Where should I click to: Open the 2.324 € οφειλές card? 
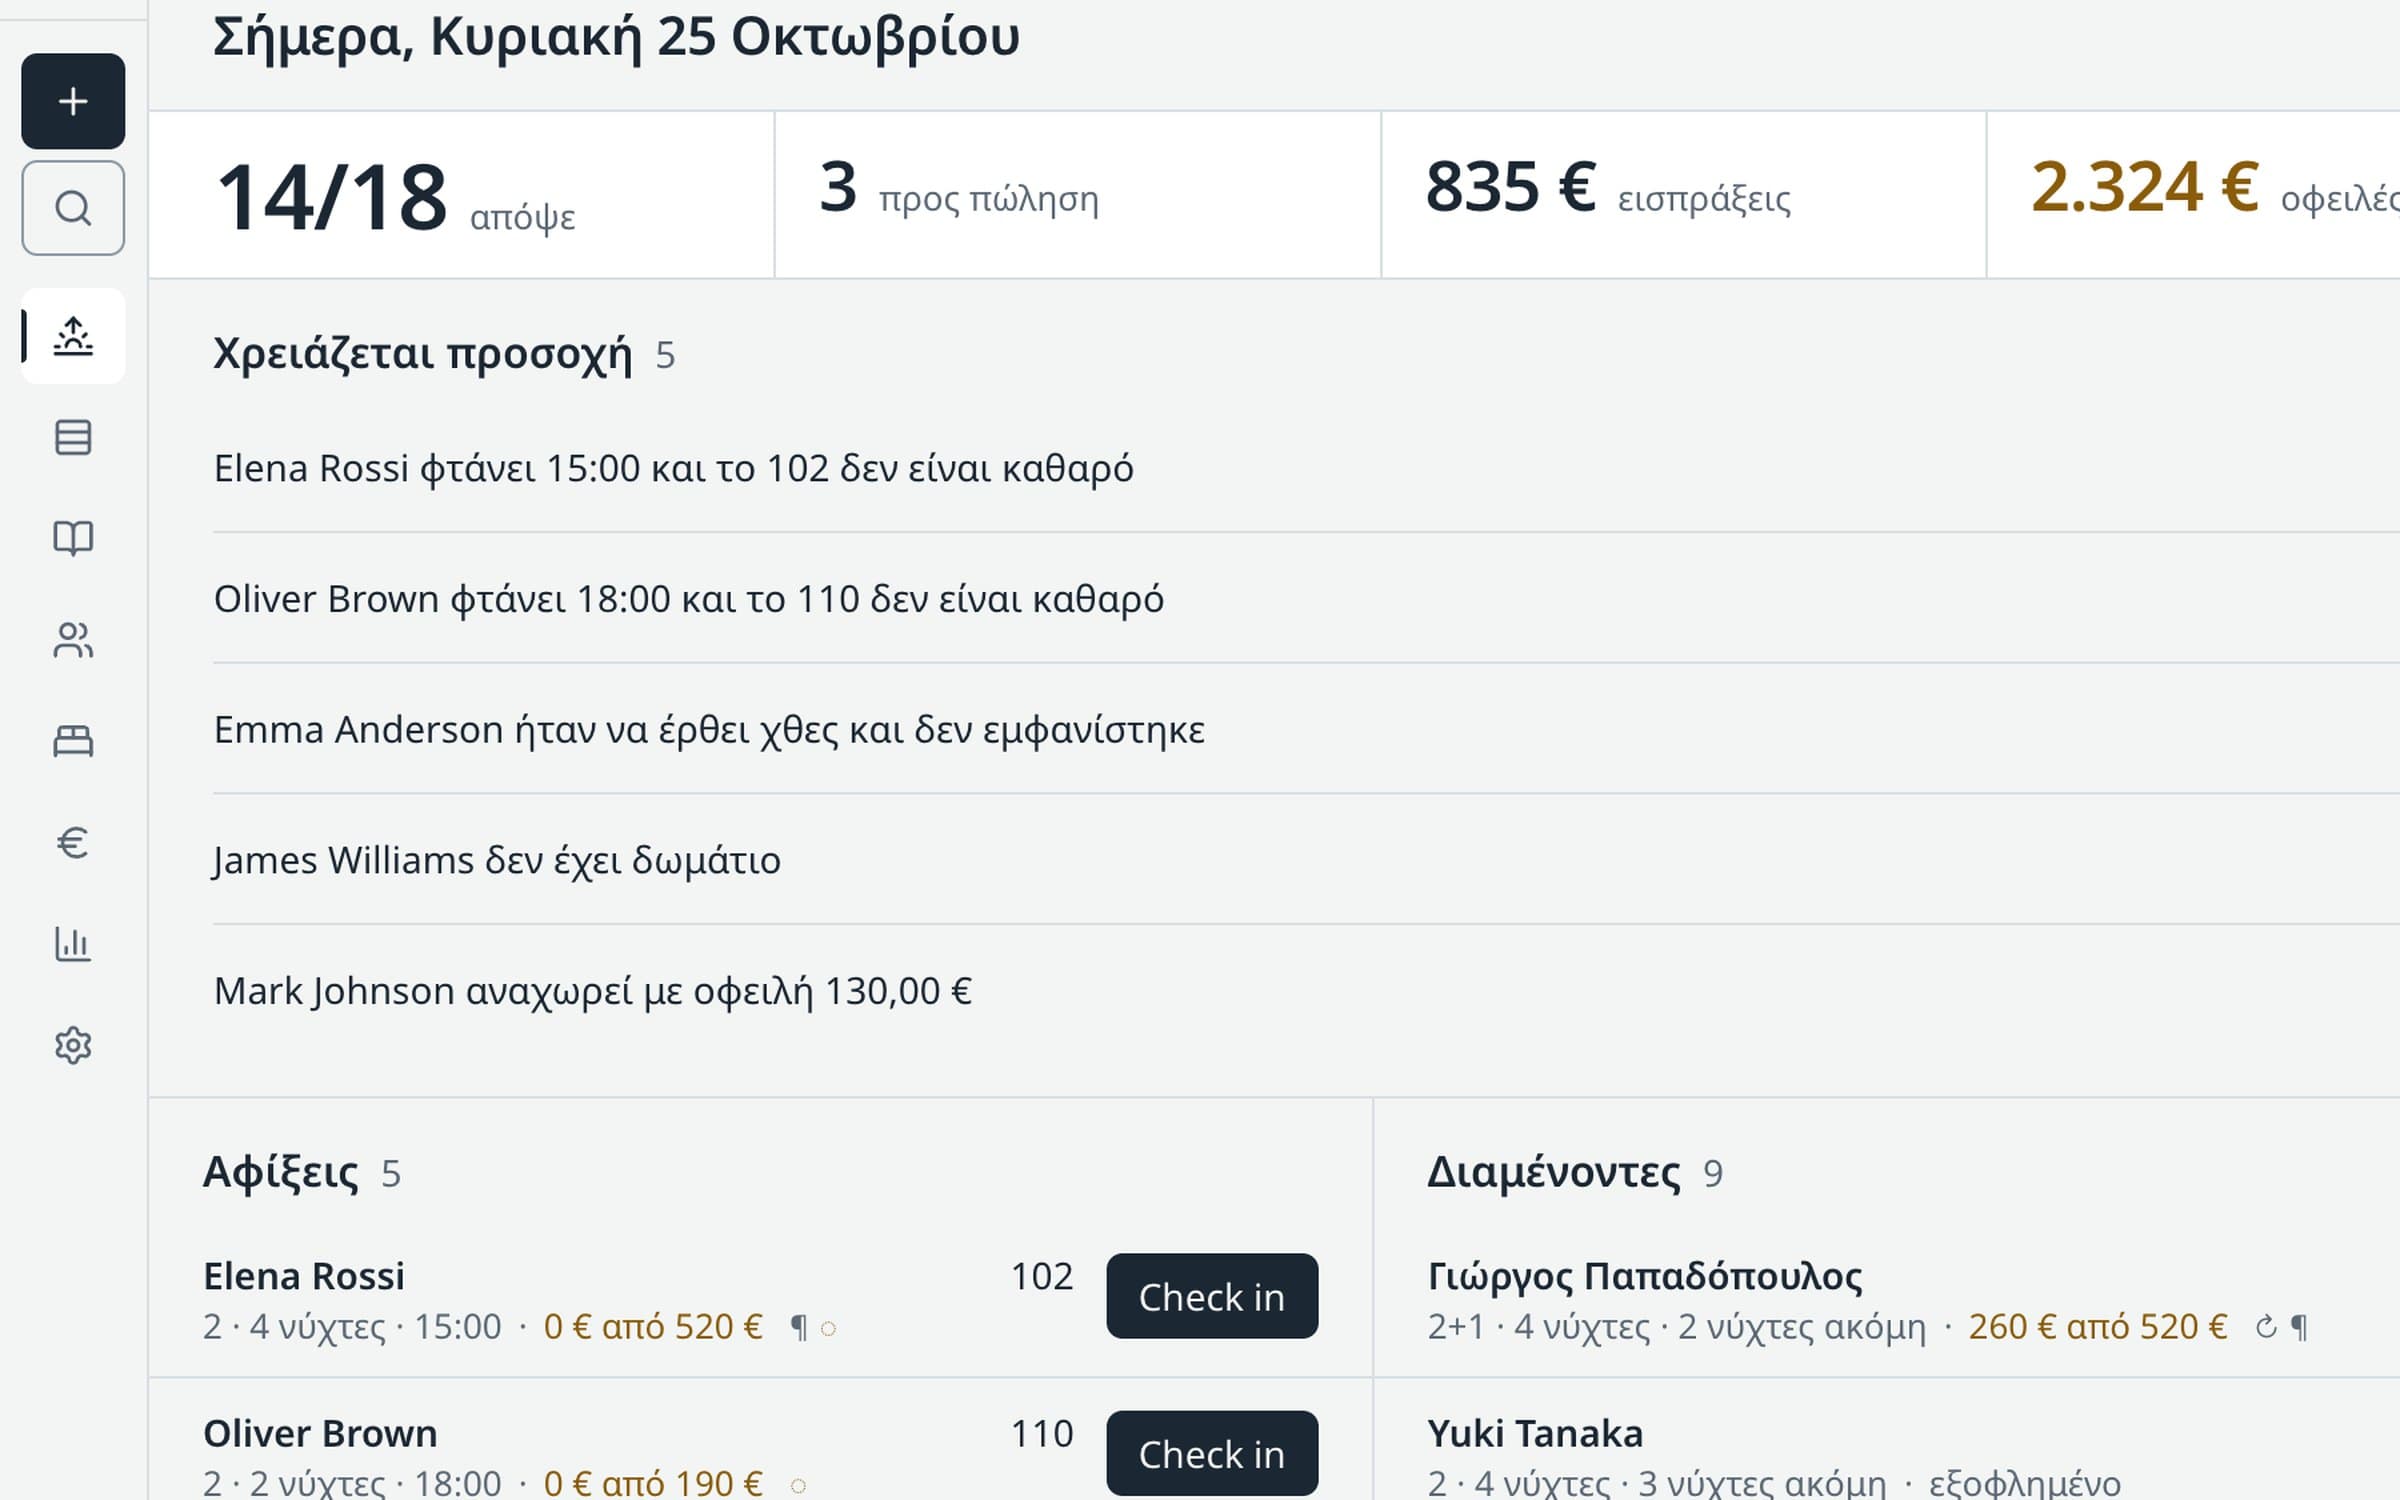tap(2194, 195)
